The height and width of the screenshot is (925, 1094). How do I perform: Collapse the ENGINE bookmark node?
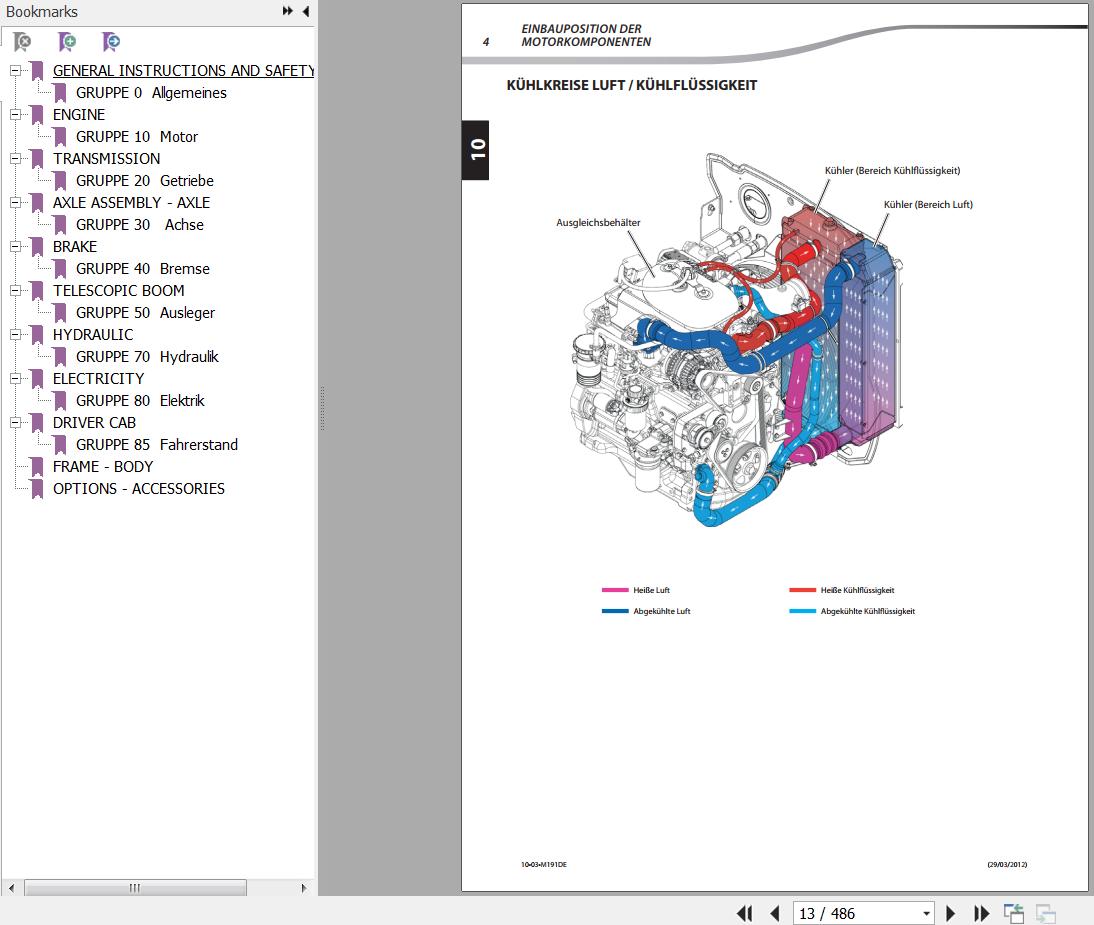[15, 115]
